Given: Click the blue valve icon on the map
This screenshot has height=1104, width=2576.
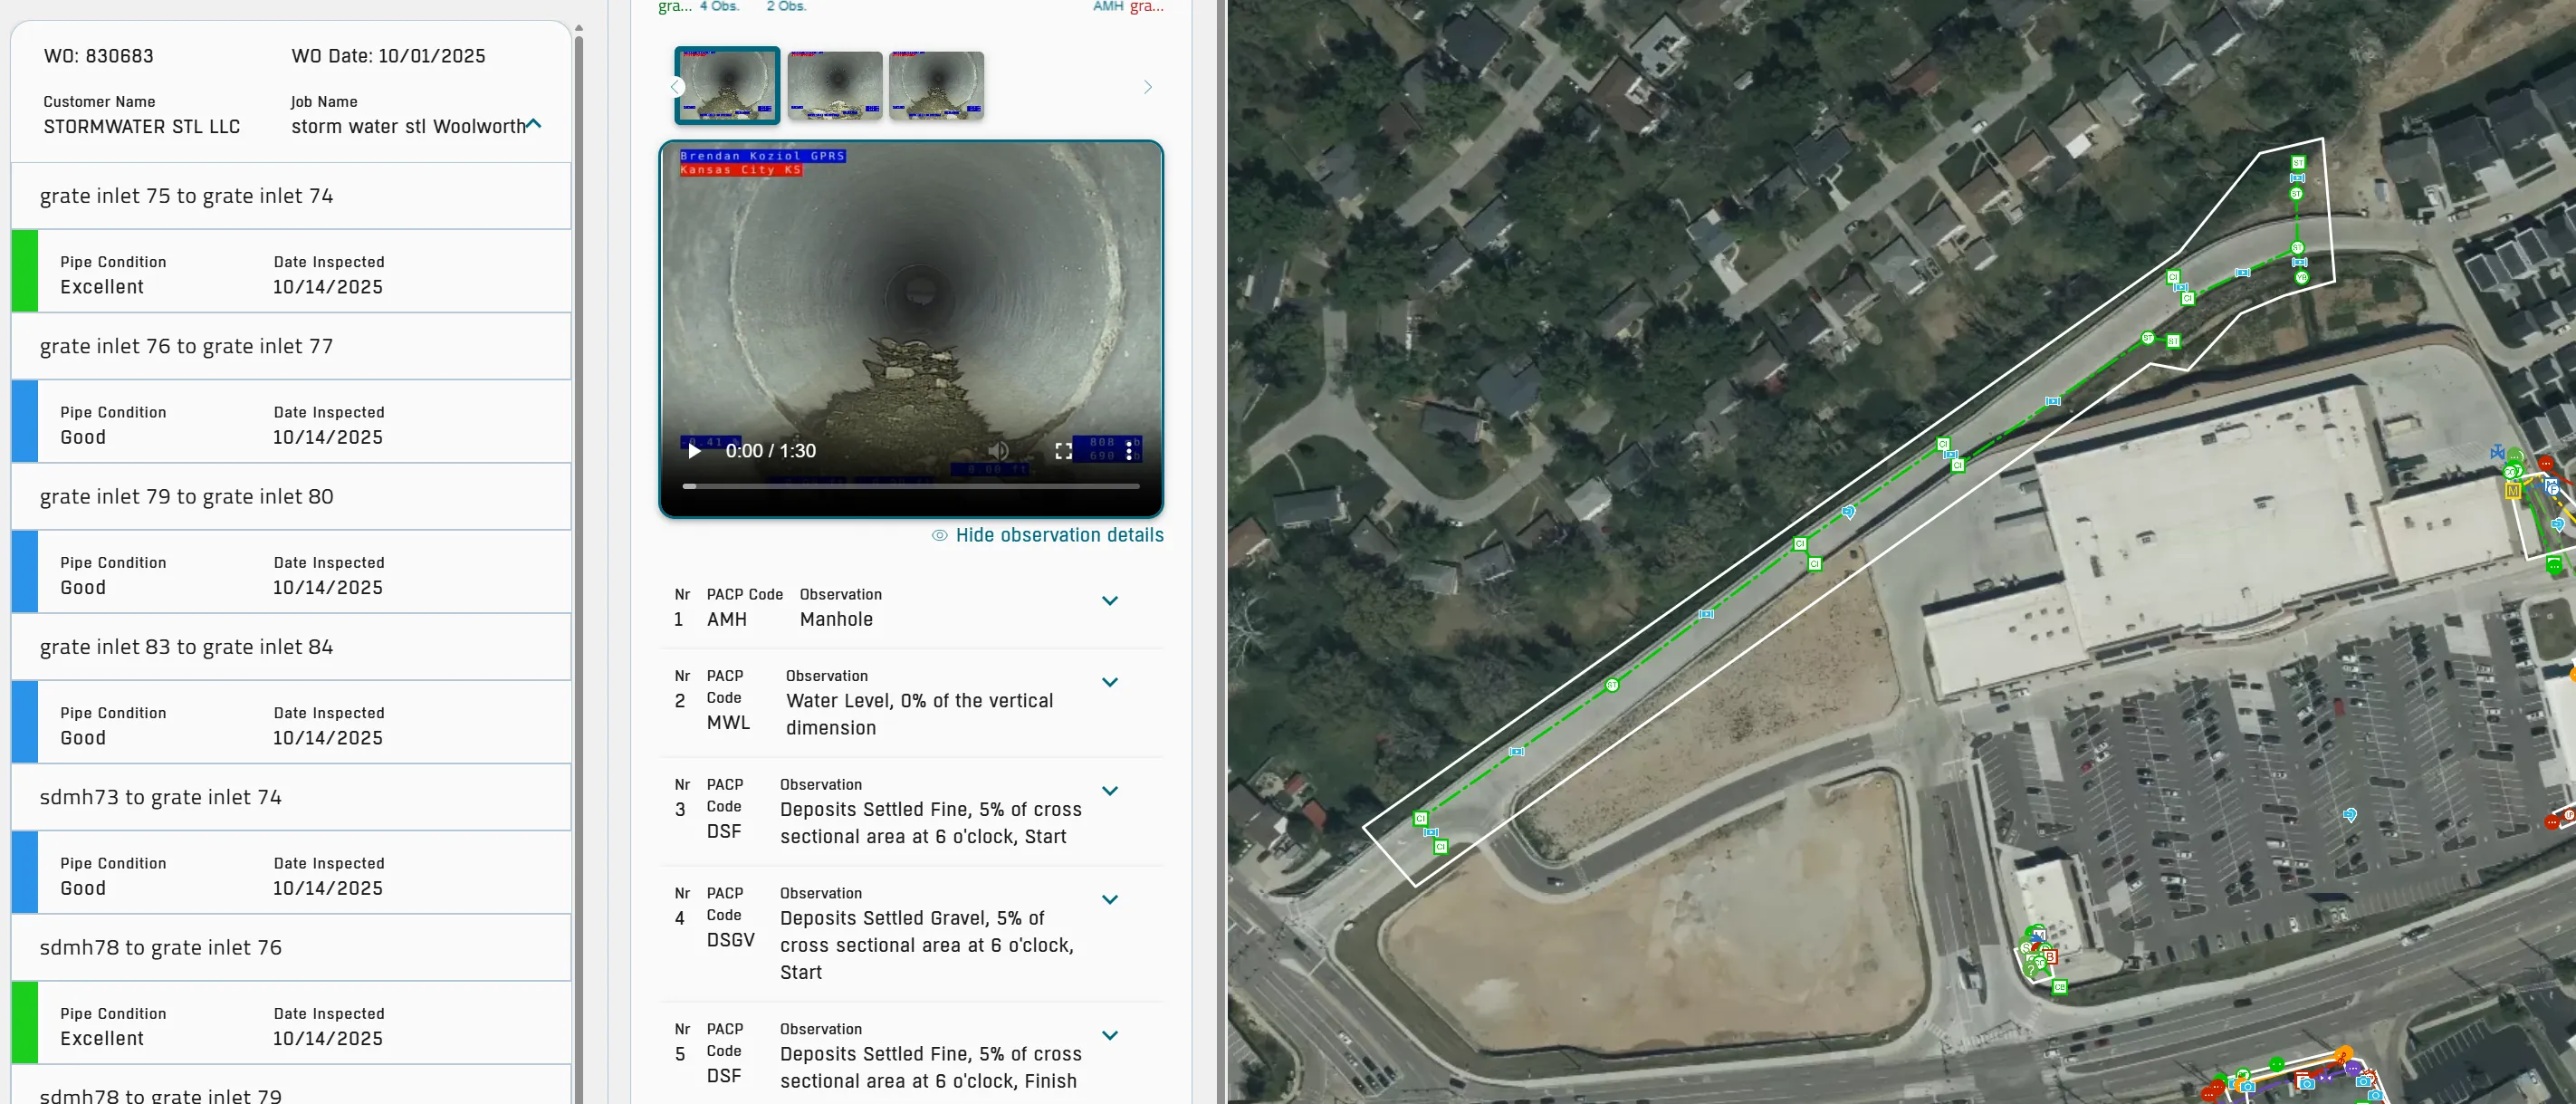Looking at the screenshot, I should (x=2499, y=452).
